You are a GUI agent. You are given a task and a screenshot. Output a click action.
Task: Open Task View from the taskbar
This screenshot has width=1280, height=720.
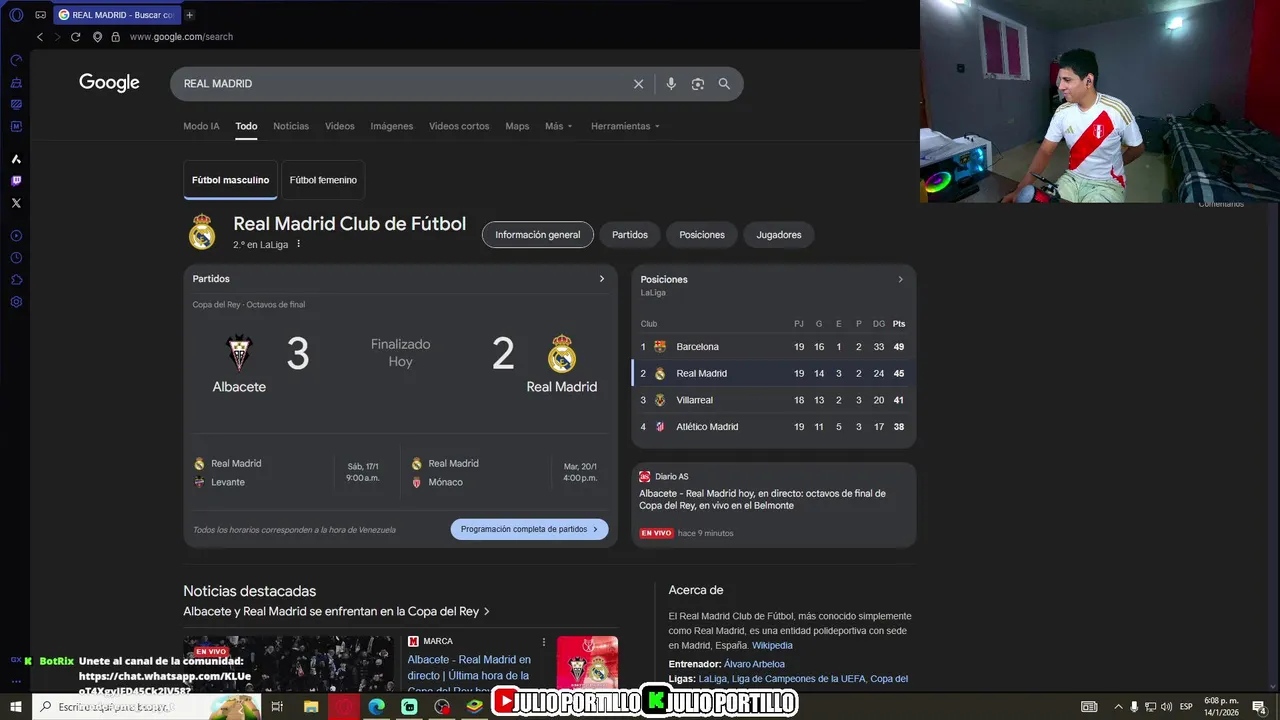tap(277, 707)
